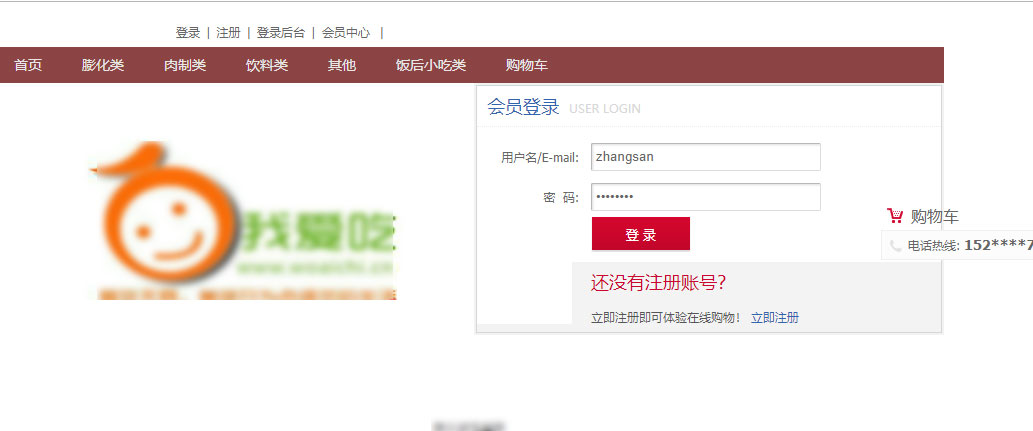Open 购物车 in the navigation bar

(x=526, y=65)
